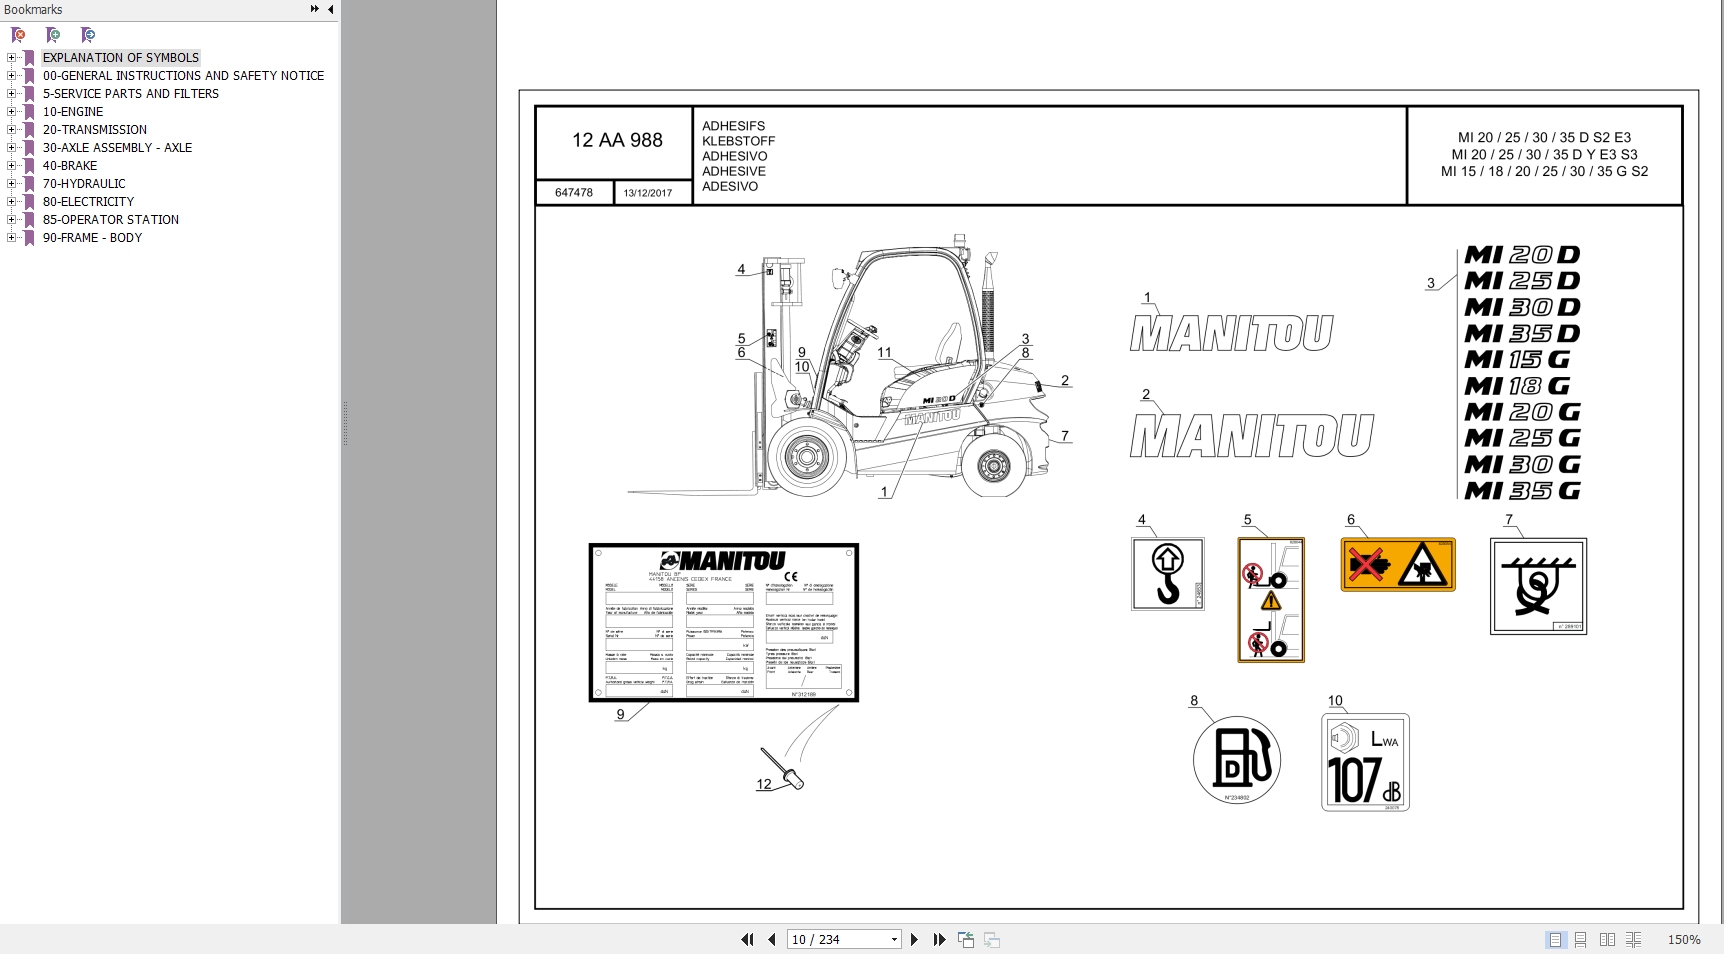This screenshot has height=954, width=1724.
Task: Open the page number dropdown
Action: click(x=894, y=939)
